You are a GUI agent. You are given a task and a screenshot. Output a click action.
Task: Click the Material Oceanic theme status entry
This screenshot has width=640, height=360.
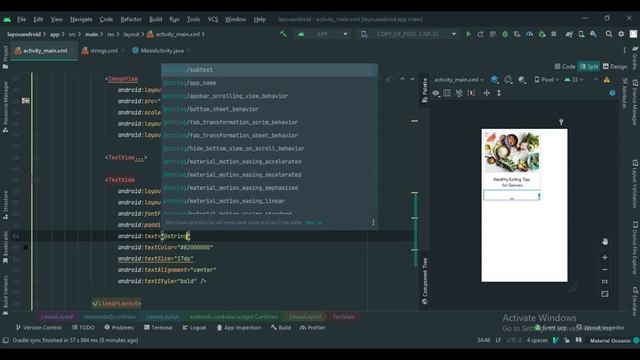[x=610, y=340]
